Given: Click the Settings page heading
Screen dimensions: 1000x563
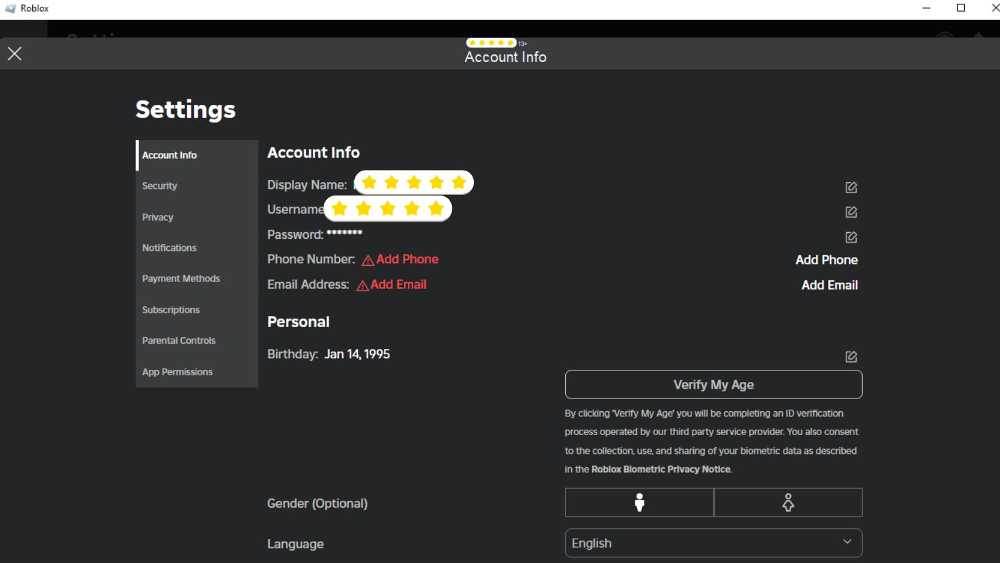Looking at the screenshot, I should [x=186, y=110].
